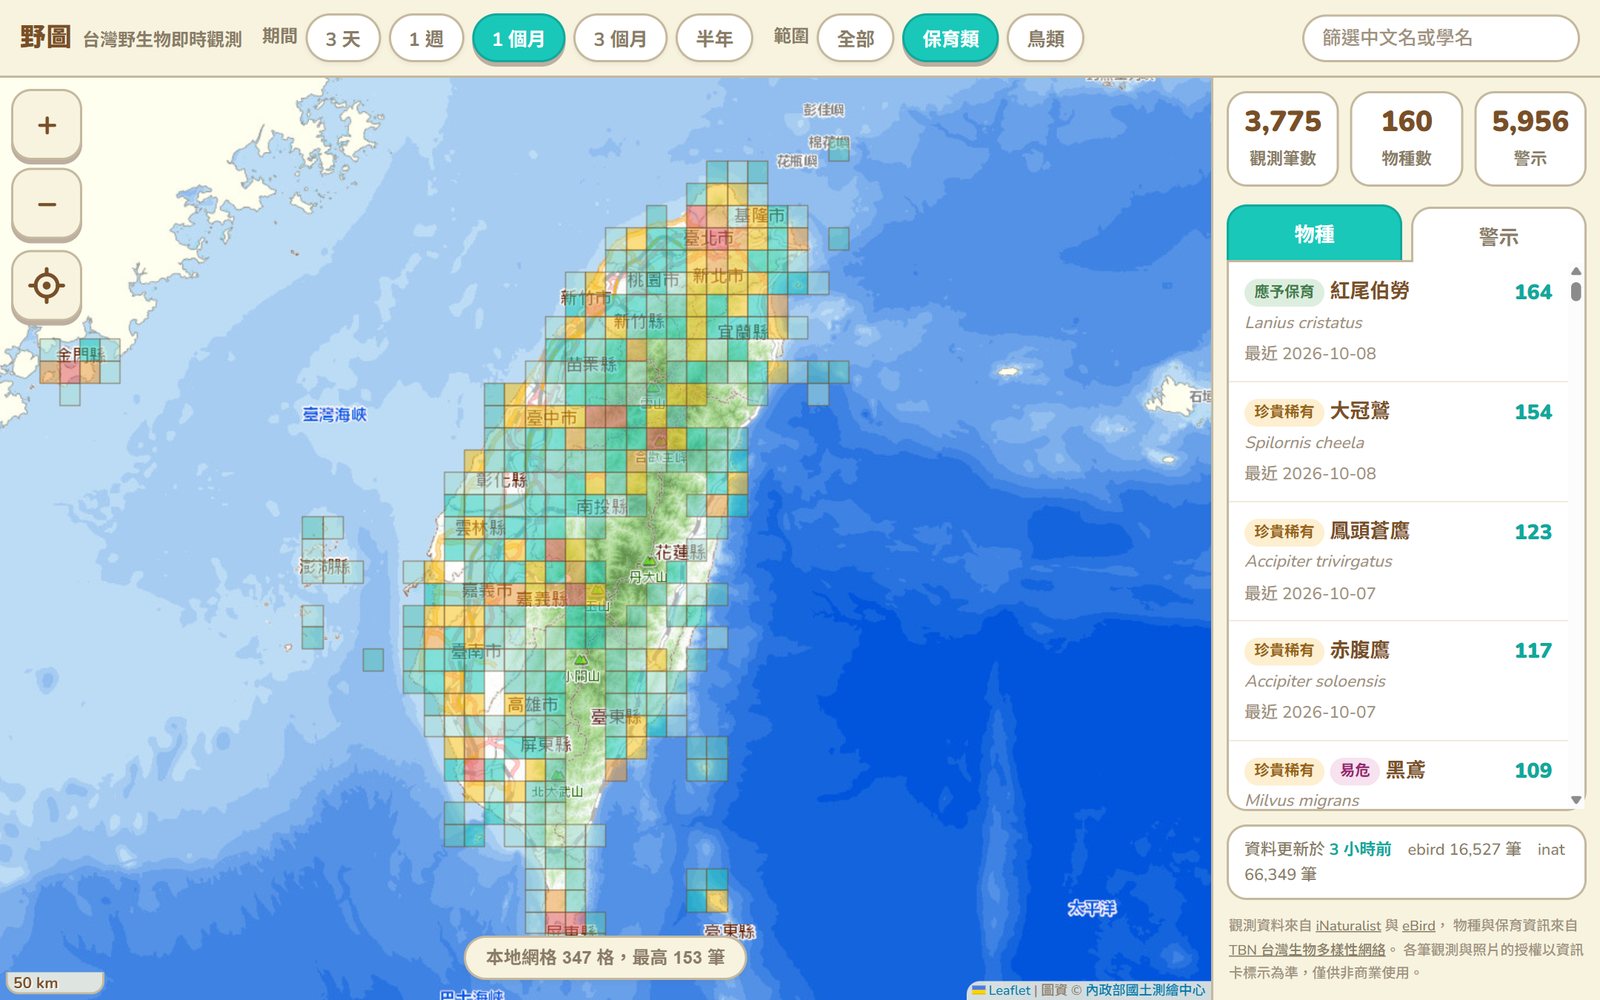Viewport: 1600px width, 1000px height.
Task: Switch to the 警示 tab
Action: (x=1498, y=236)
